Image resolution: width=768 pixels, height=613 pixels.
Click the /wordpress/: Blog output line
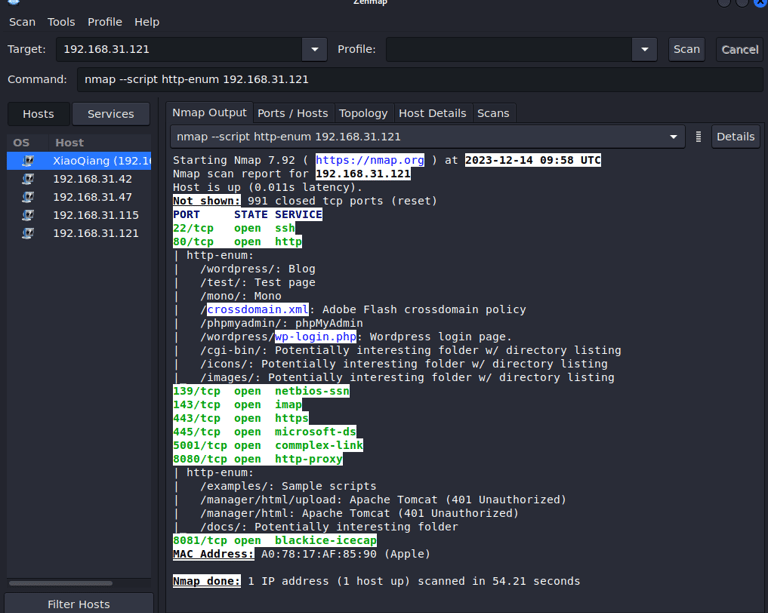(258, 269)
